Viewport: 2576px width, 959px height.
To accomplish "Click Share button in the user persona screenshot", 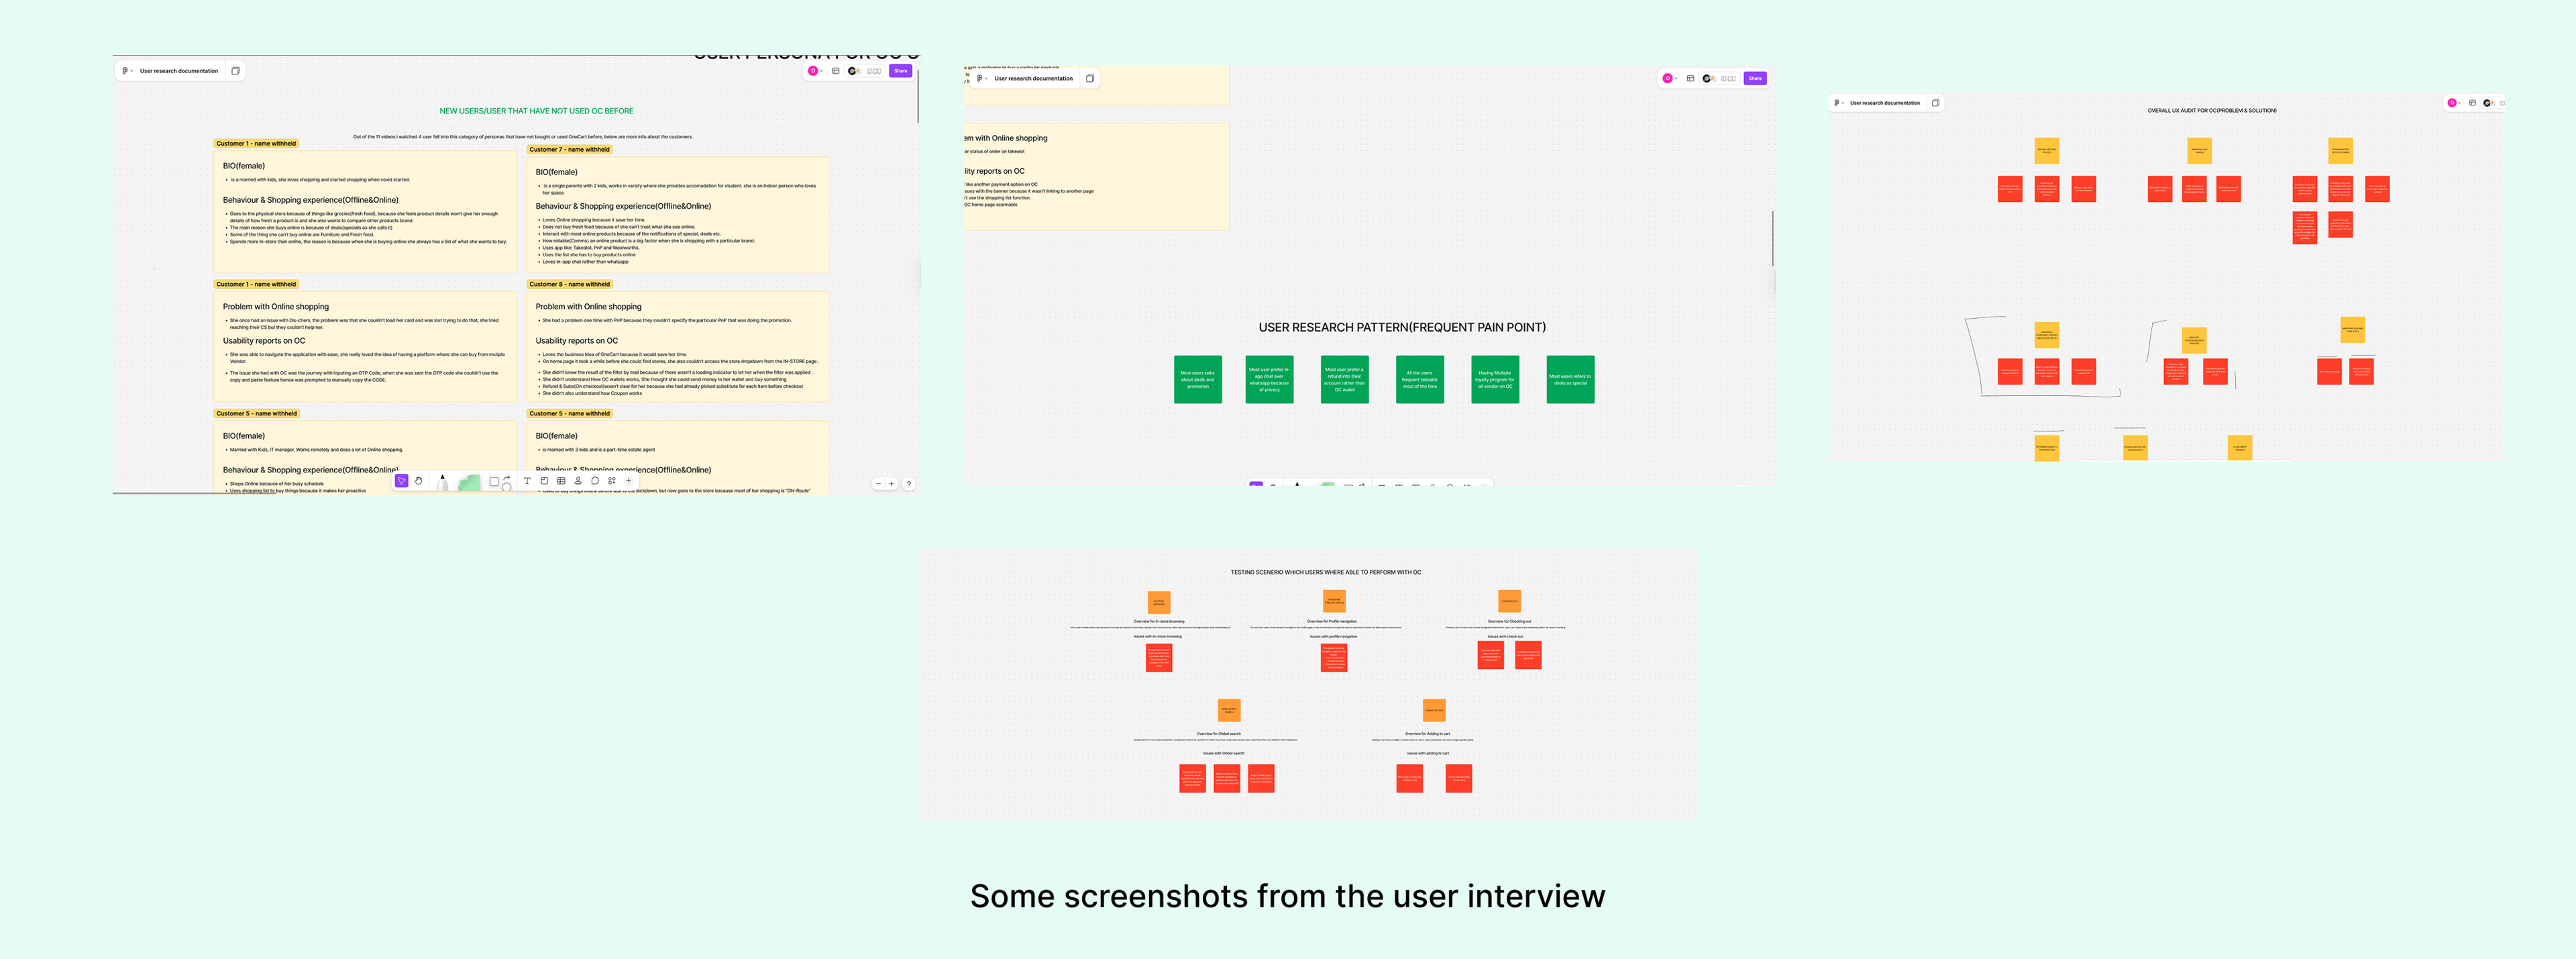I will [900, 71].
